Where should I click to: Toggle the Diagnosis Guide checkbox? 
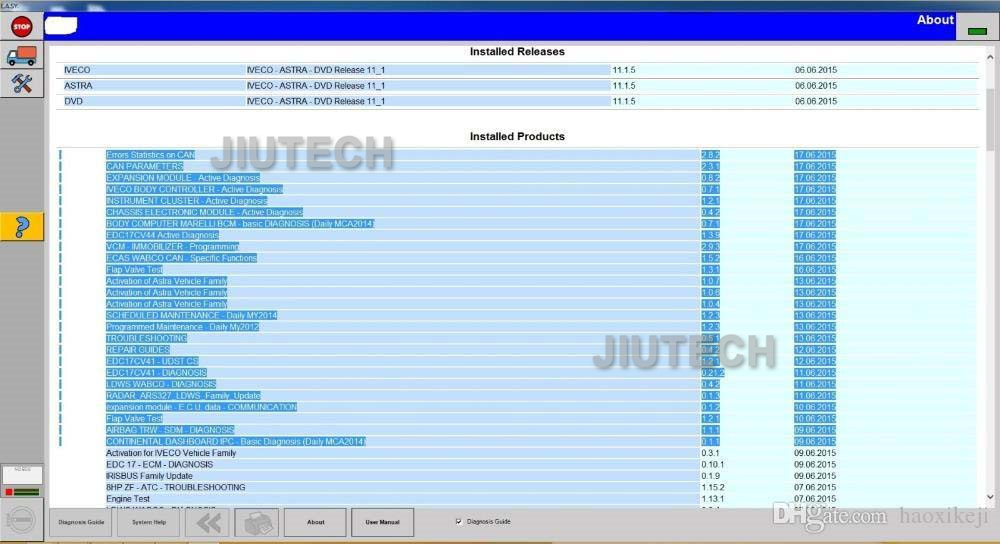pos(459,522)
